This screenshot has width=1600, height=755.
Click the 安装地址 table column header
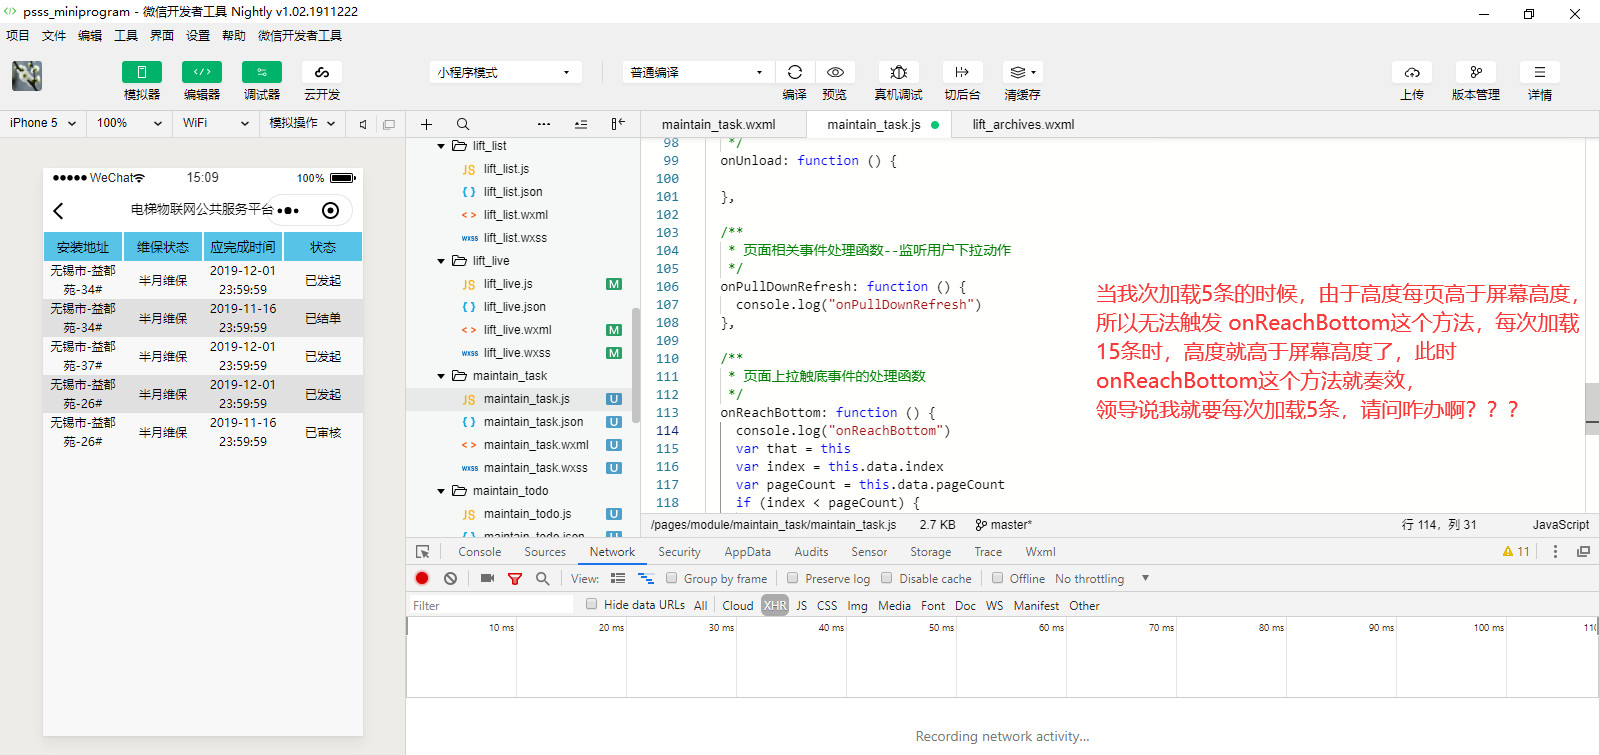[83, 247]
